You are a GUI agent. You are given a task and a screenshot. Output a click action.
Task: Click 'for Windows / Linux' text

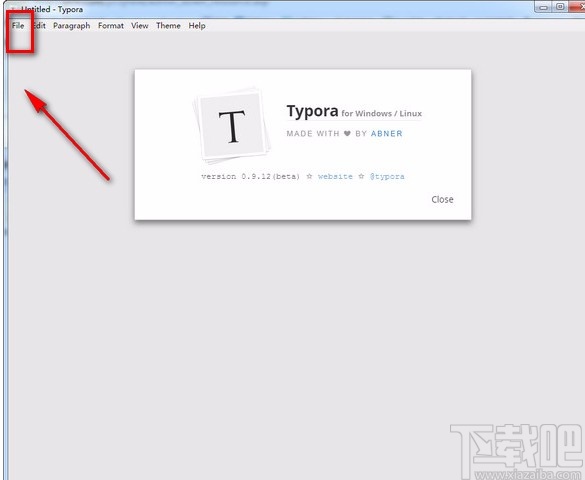pos(381,113)
